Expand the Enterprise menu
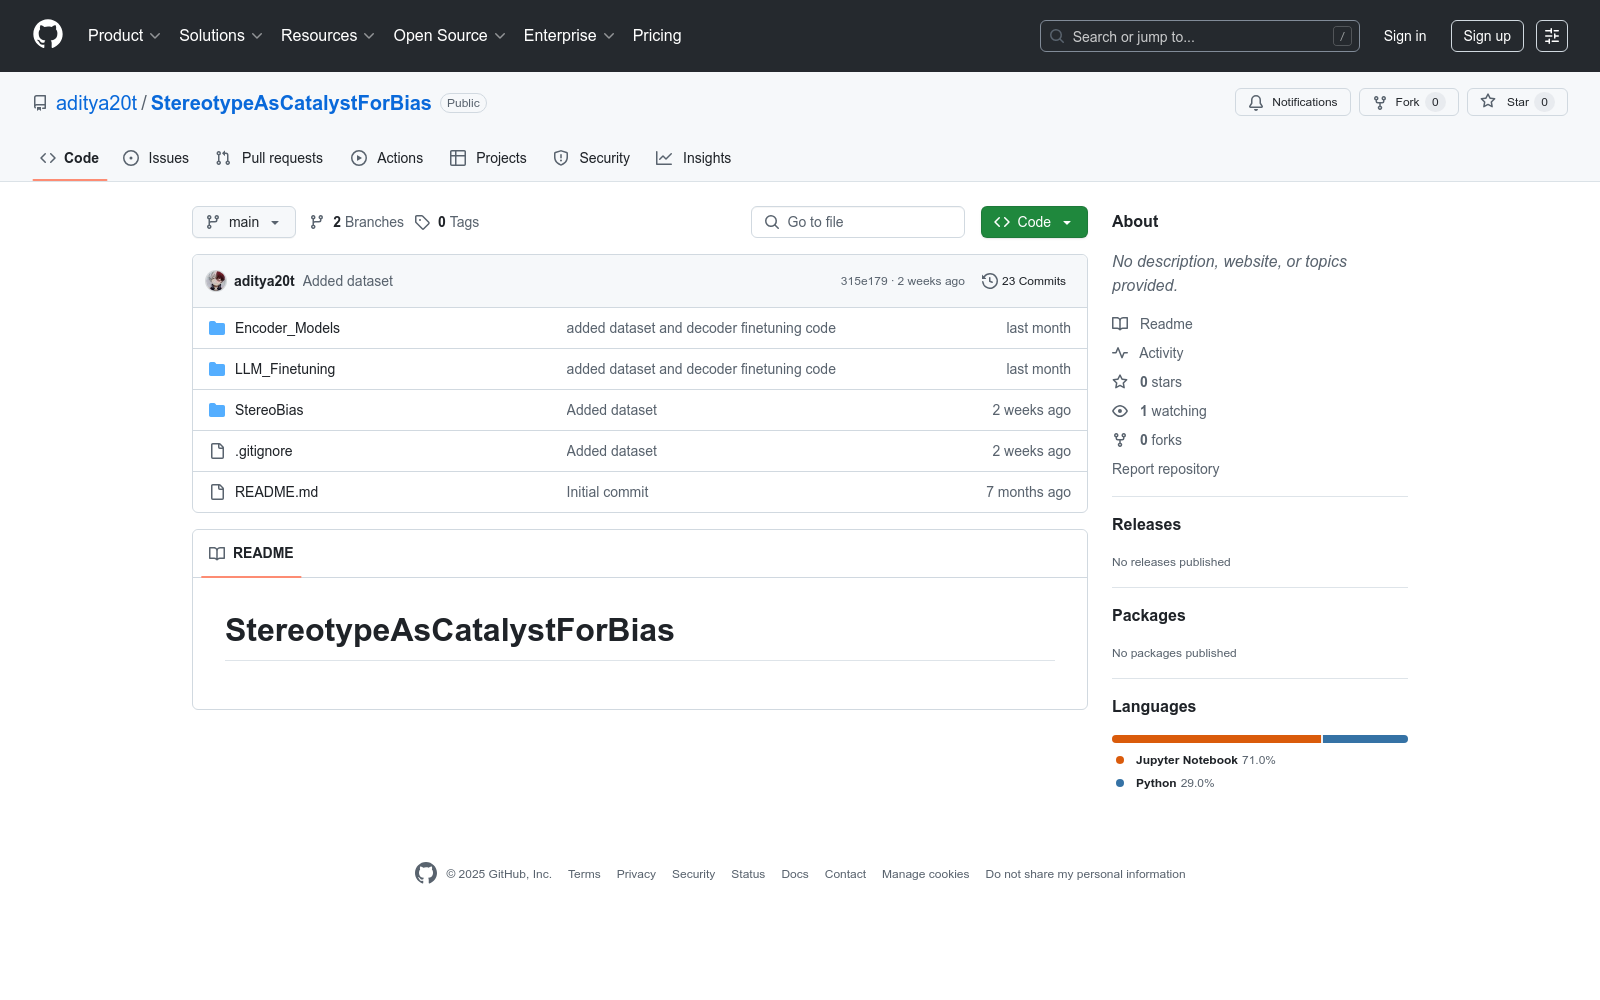 [x=569, y=36]
